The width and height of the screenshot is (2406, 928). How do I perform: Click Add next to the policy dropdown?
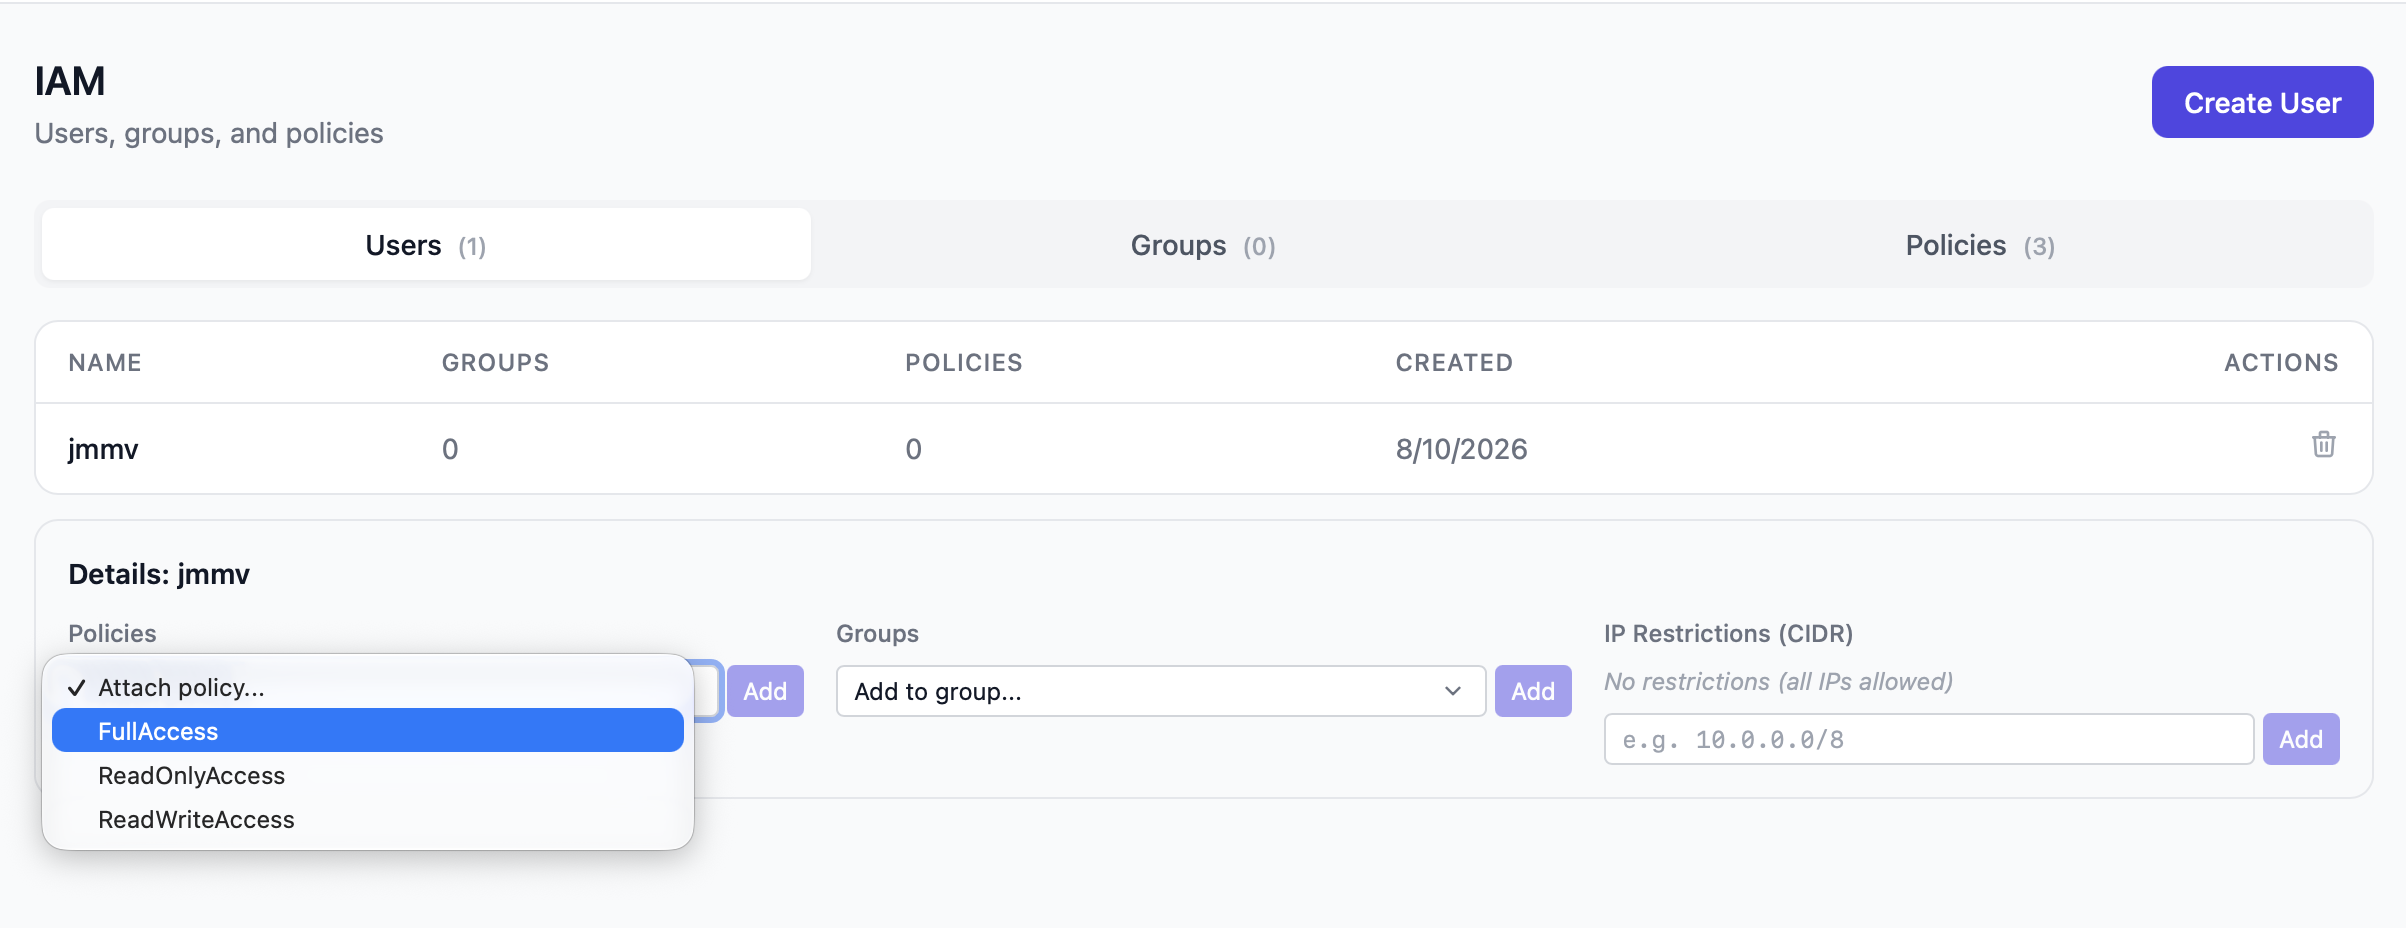point(765,691)
